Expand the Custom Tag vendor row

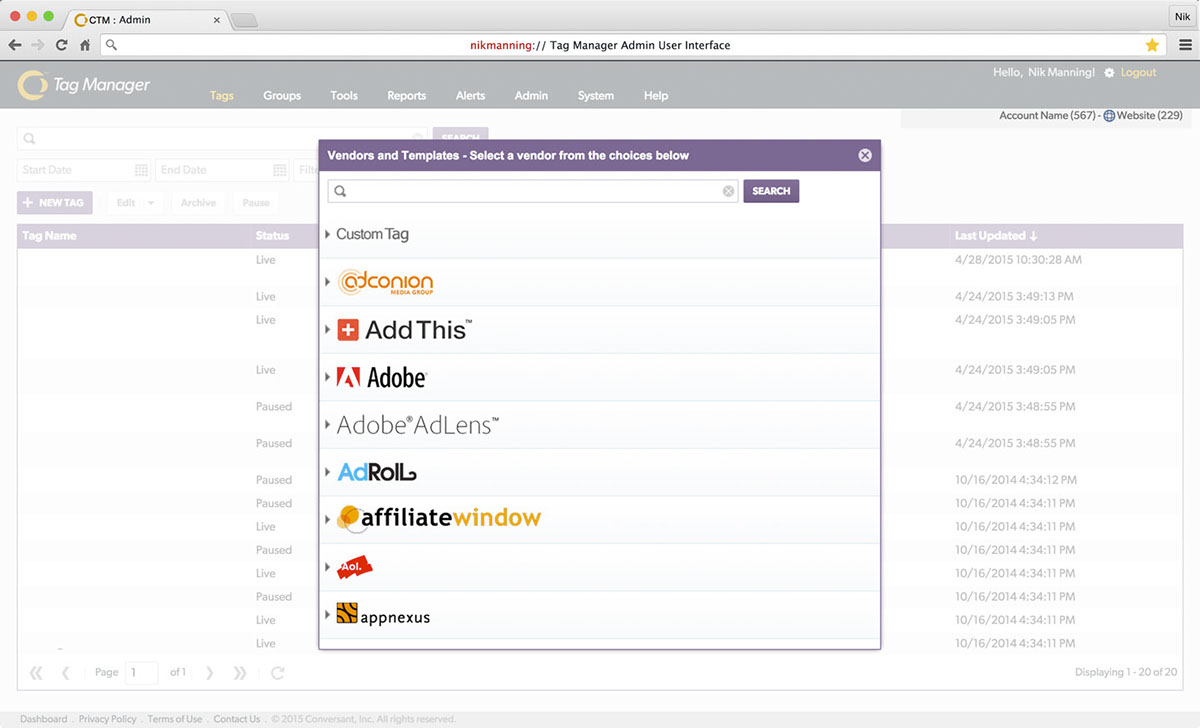click(328, 234)
